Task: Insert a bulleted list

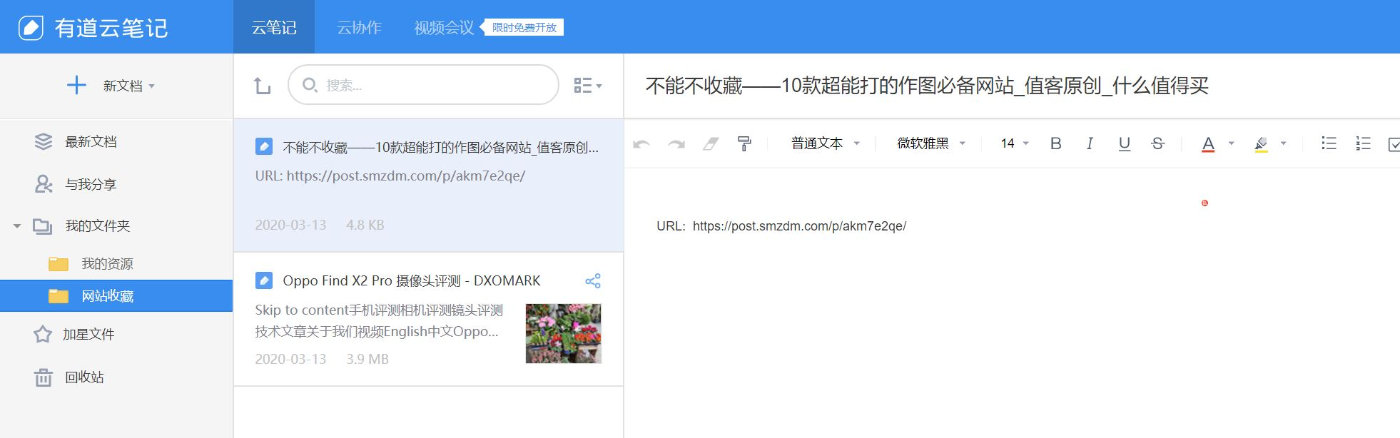Action: tap(1329, 144)
